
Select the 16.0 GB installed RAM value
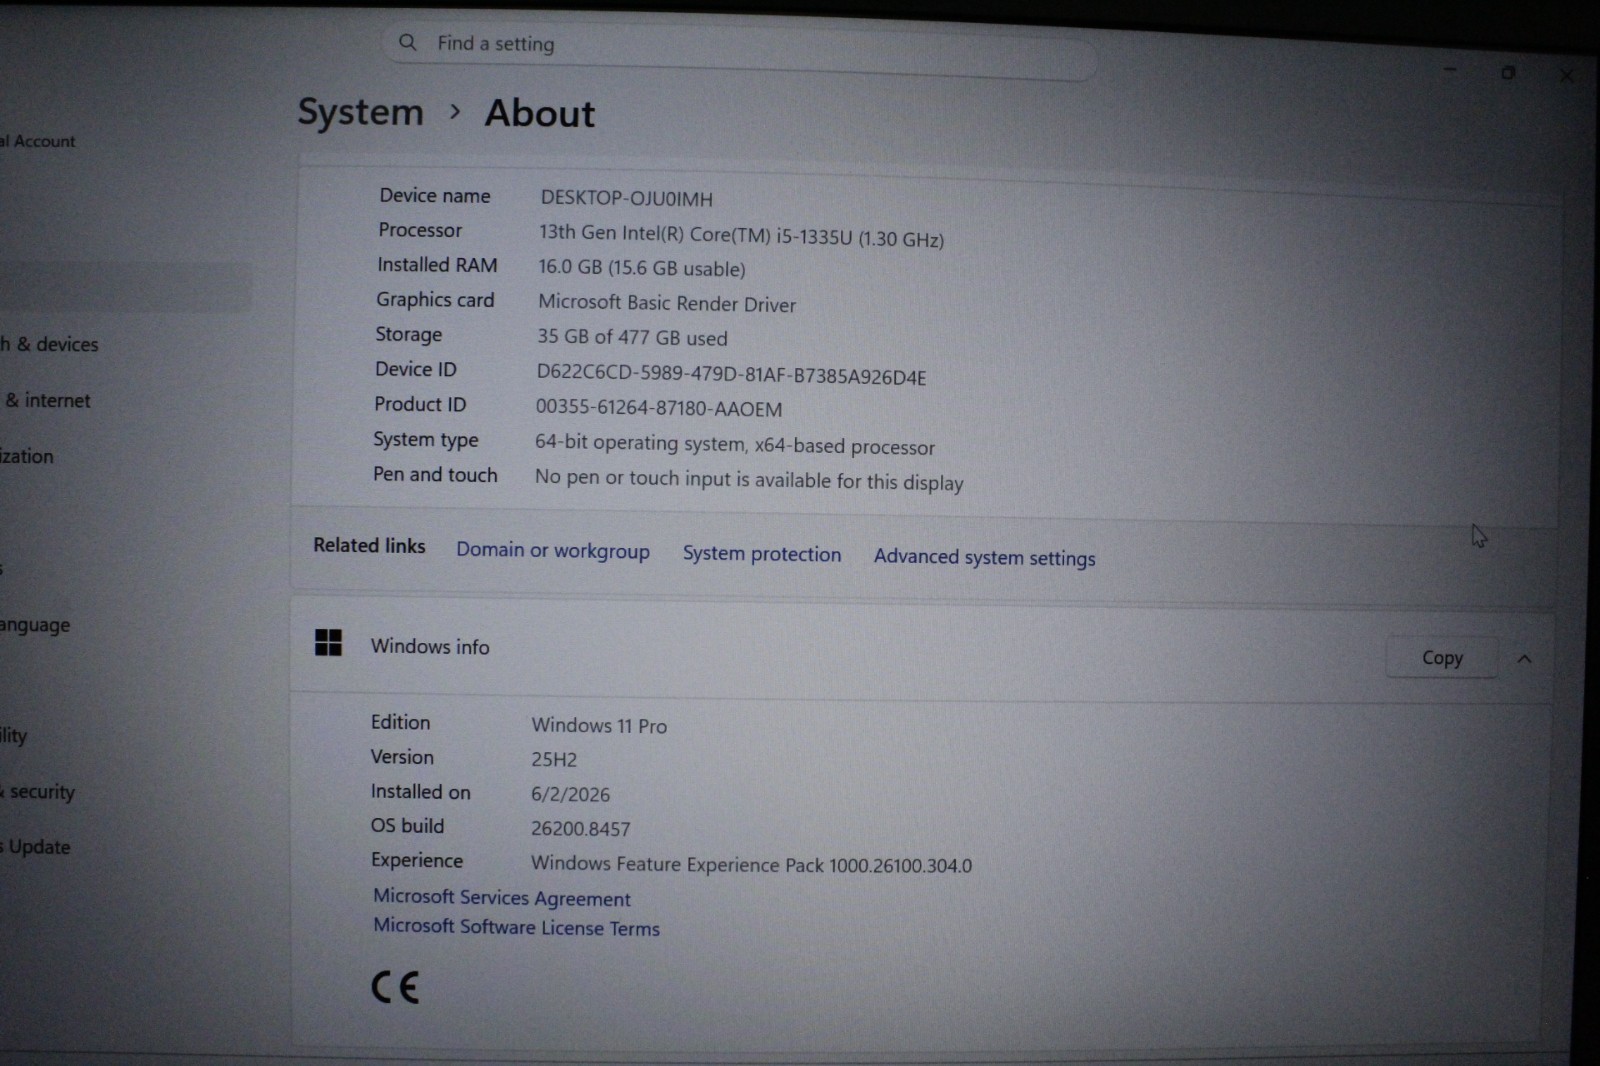point(642,268)
